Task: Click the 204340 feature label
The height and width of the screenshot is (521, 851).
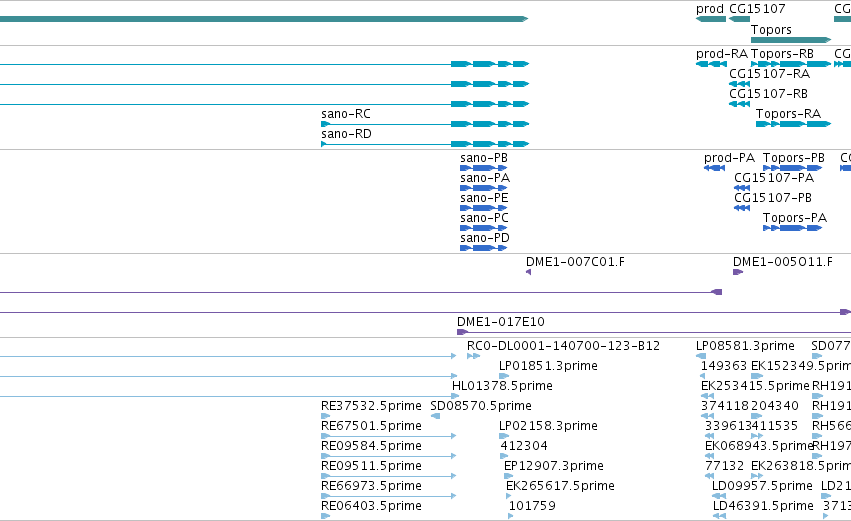Action: click(x=775, y=406)
